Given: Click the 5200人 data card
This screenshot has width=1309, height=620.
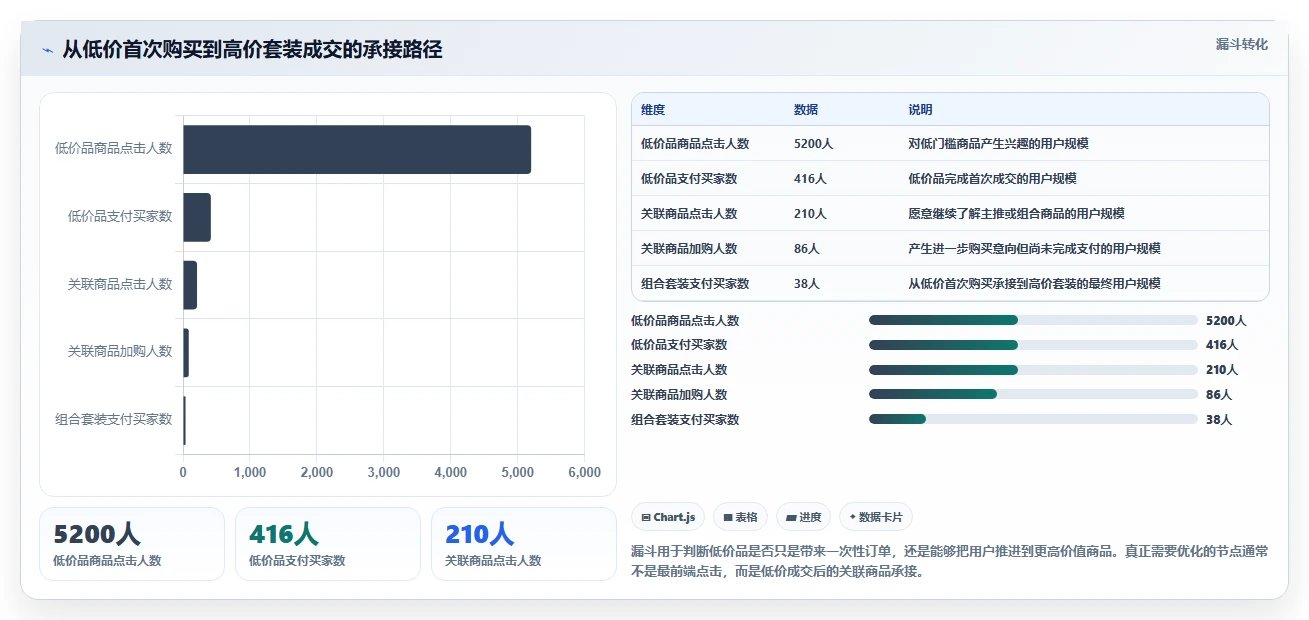Looking at the screenshot, I should coord(132,544).
